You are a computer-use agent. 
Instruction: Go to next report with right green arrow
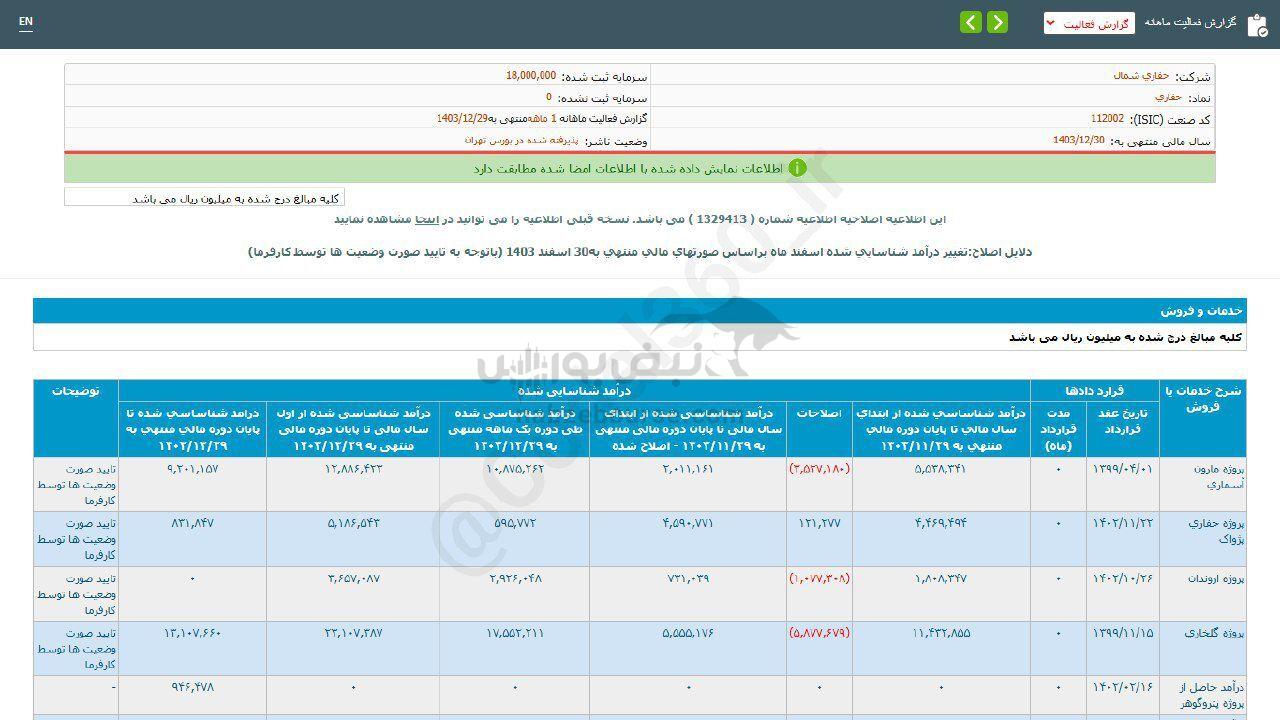(997, 23)
